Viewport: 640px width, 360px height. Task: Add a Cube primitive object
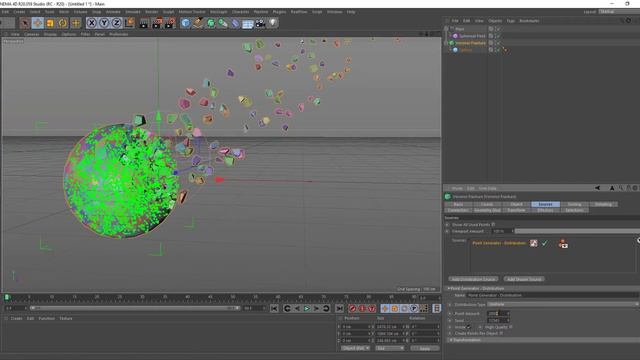pos(185,23)
